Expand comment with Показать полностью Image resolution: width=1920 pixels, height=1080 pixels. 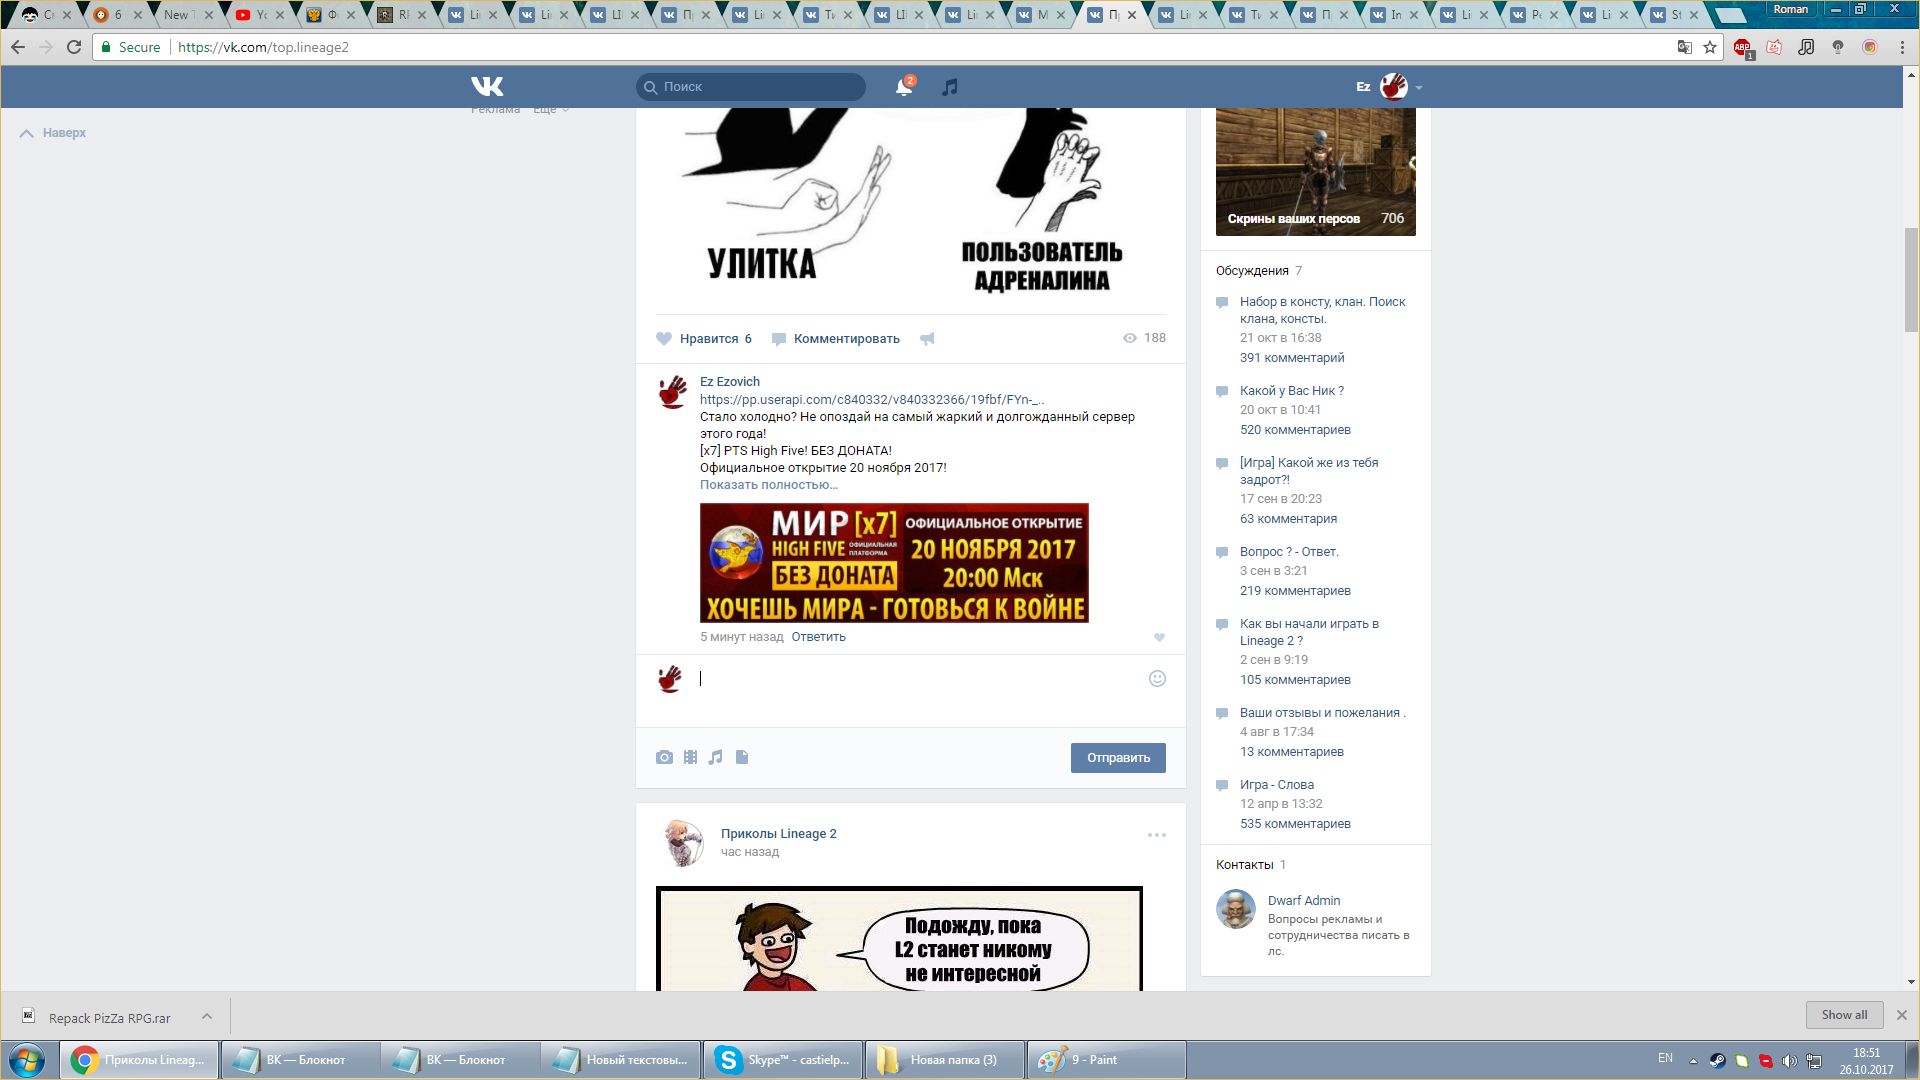(768, 485)
